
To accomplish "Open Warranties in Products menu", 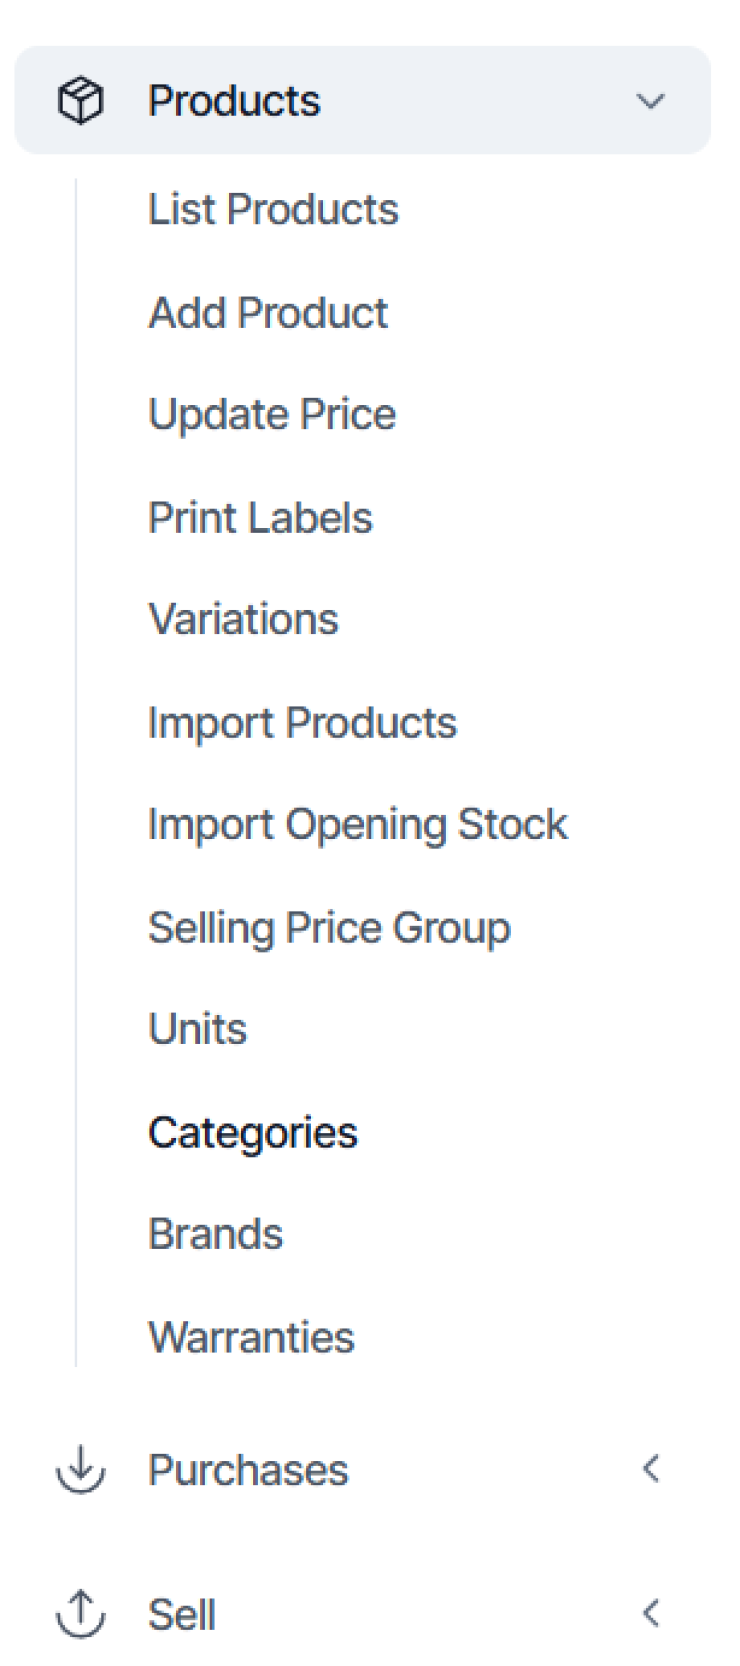I will [251, 1338].
